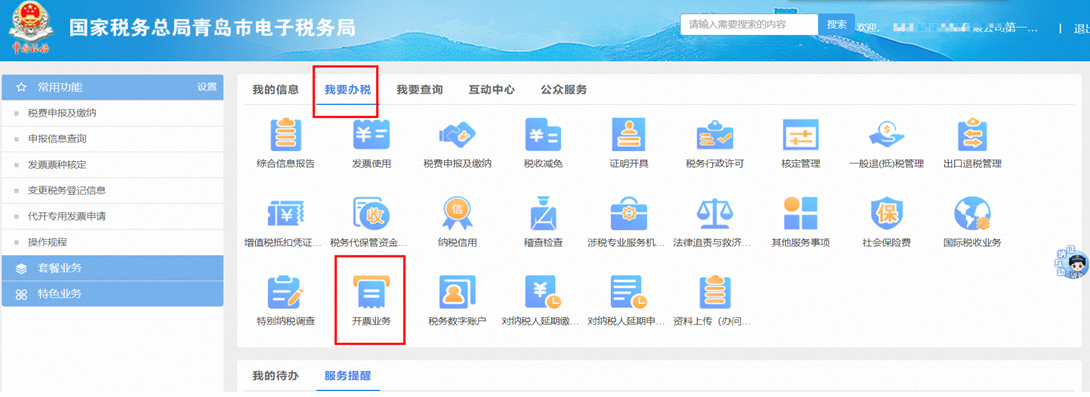Open 社会保险费 shield icon
1090x397 pixels.
coord(886,213)
